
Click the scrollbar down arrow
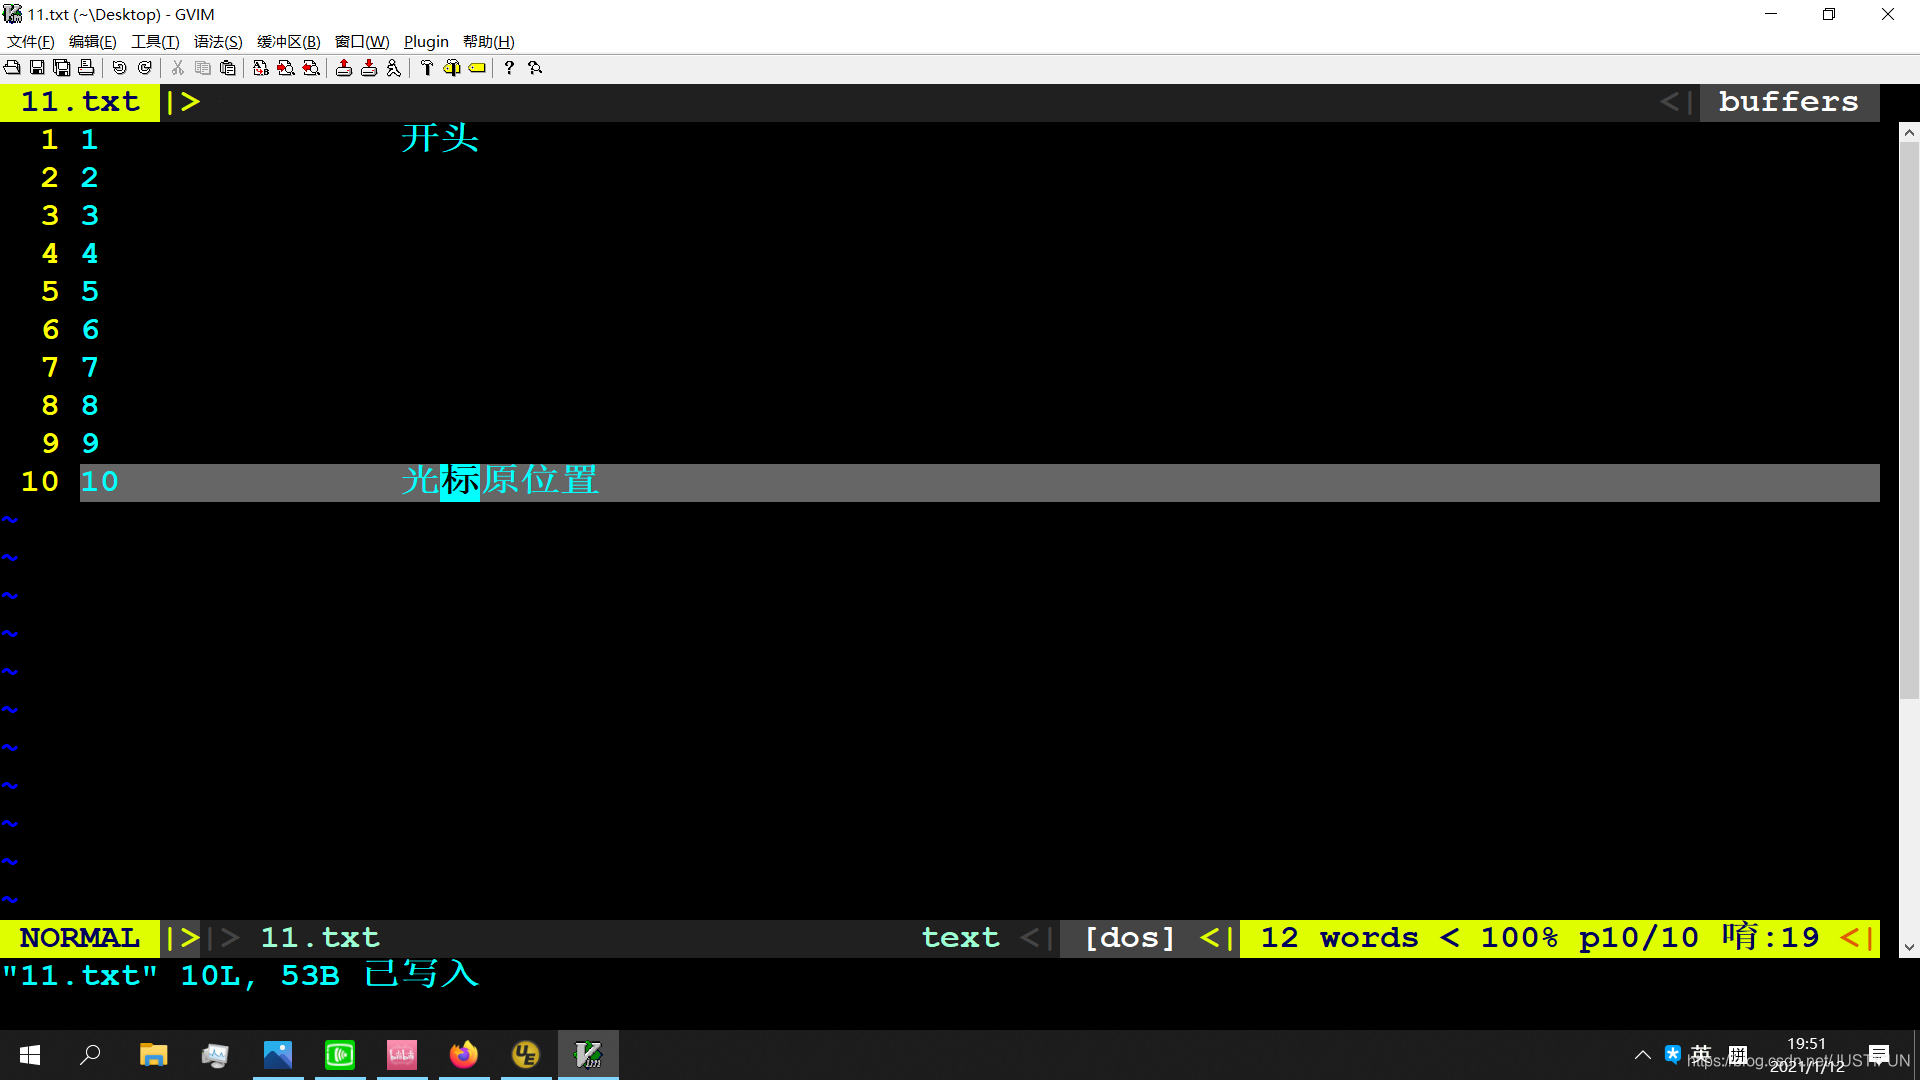1909,947
